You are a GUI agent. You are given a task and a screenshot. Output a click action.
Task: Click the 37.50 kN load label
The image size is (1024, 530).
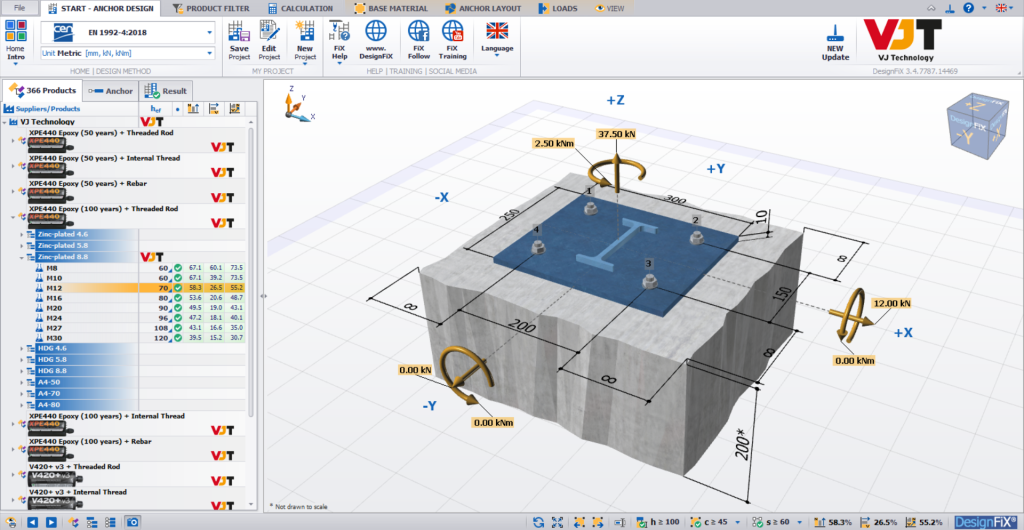(616, 134)
